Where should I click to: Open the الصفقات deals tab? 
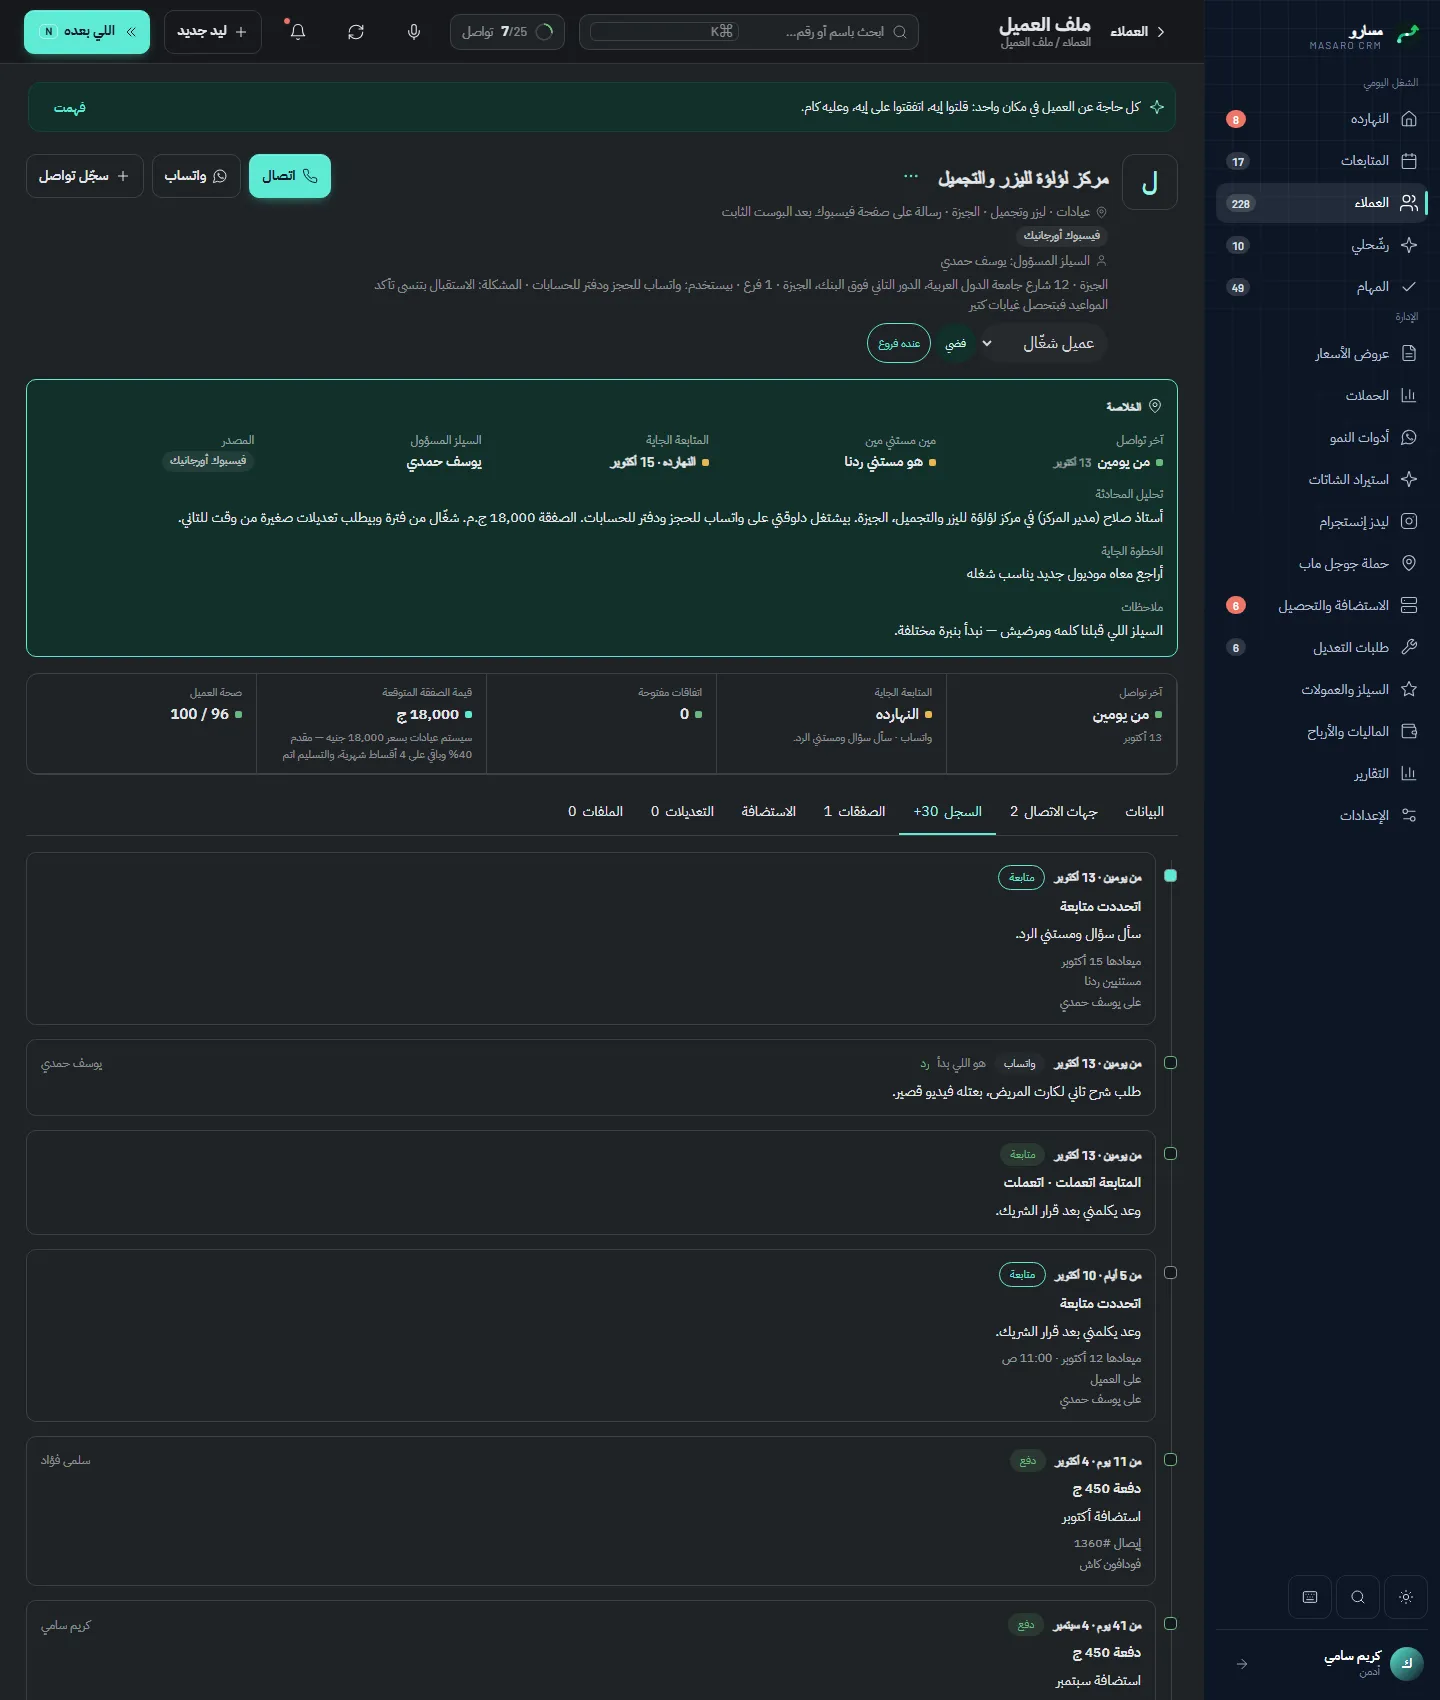tap(854, 811)
